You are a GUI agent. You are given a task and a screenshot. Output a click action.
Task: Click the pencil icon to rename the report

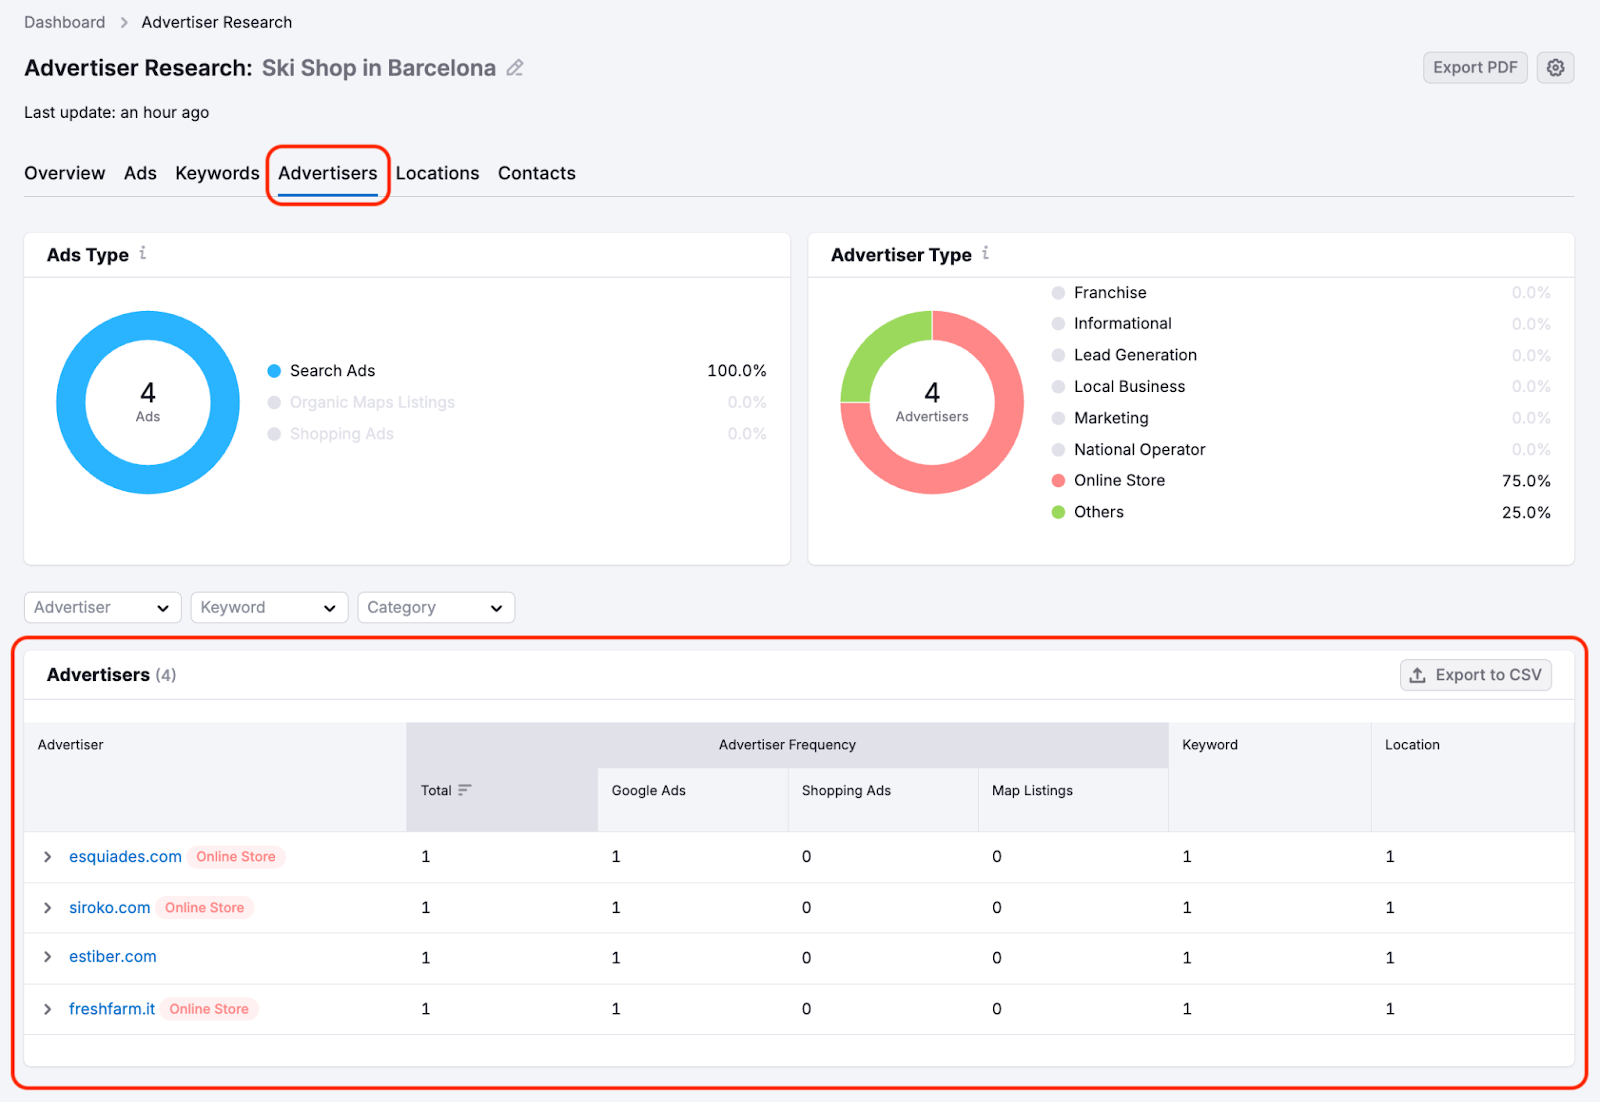pyautogui.click(x=515, y=67)
